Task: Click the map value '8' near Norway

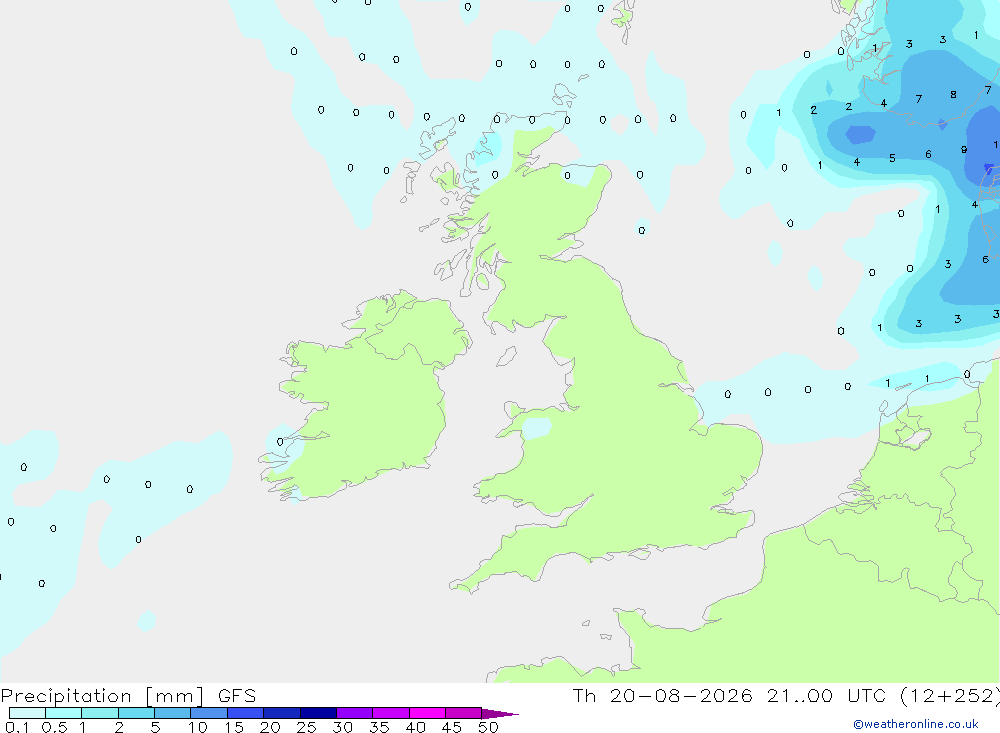Action: tap(953, 94)
